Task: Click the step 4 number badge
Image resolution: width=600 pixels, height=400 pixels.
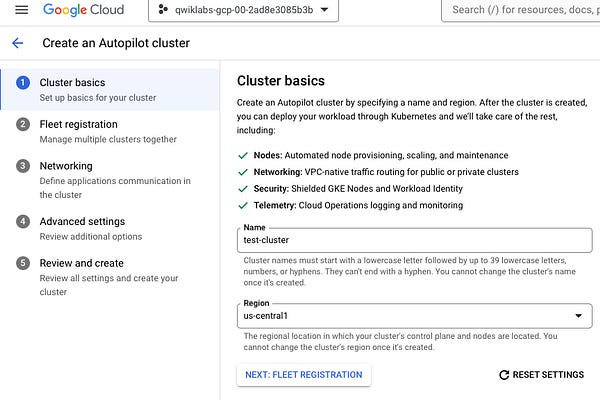Action: pyautogui.click(x=23, y=221)
